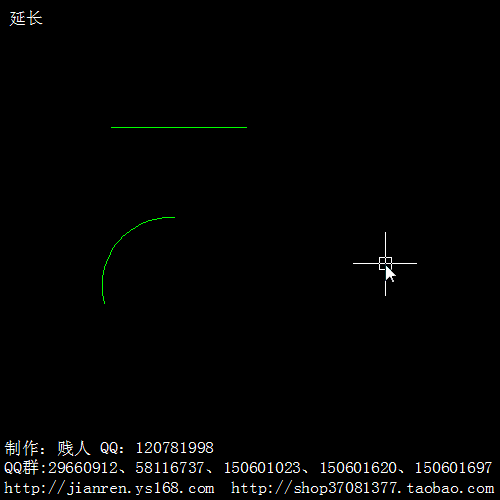Click the QQ群 number 29660912
The image size is (500, 500).
(83, 468)
